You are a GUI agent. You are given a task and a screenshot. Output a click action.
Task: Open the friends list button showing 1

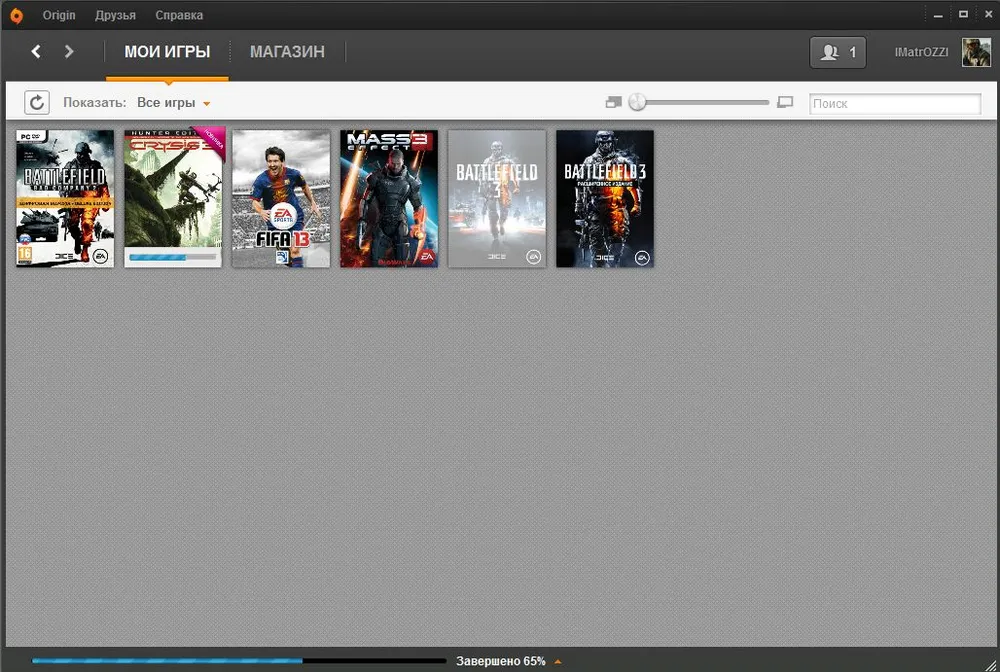(838, 52)
